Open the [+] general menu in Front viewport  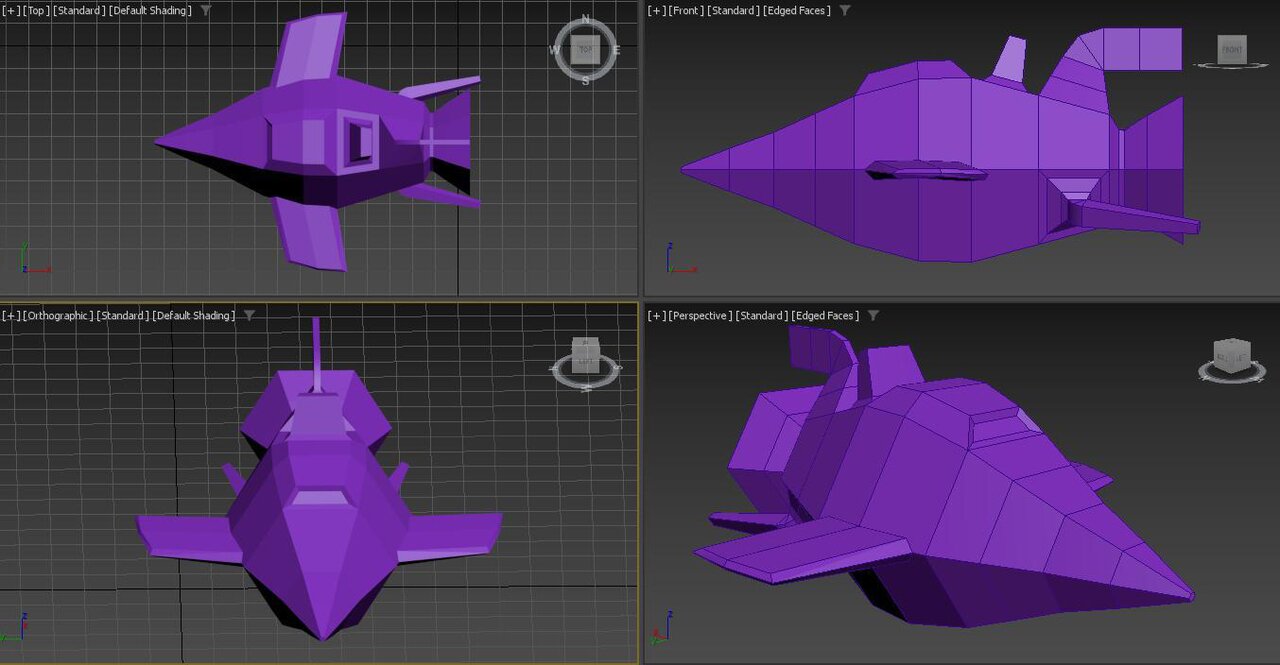pyautogui.click(x=657, y=10)
